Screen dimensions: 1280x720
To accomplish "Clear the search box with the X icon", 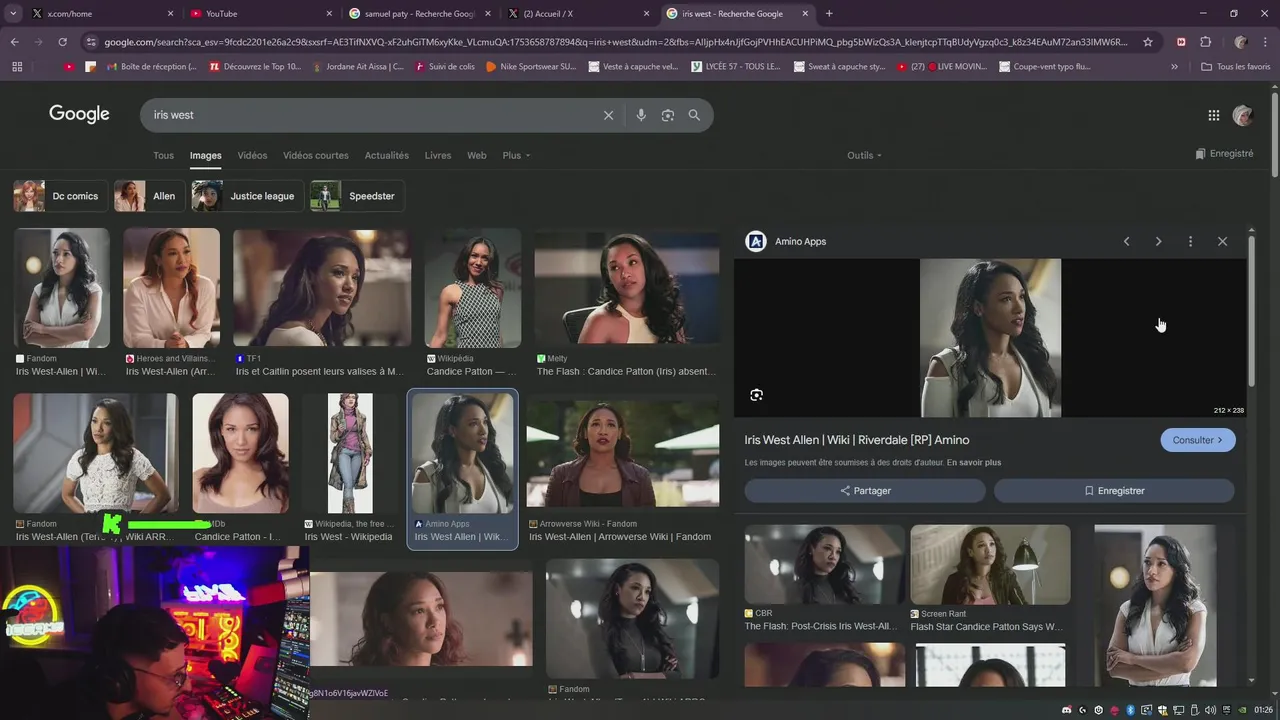I will [x=608, y=115].
